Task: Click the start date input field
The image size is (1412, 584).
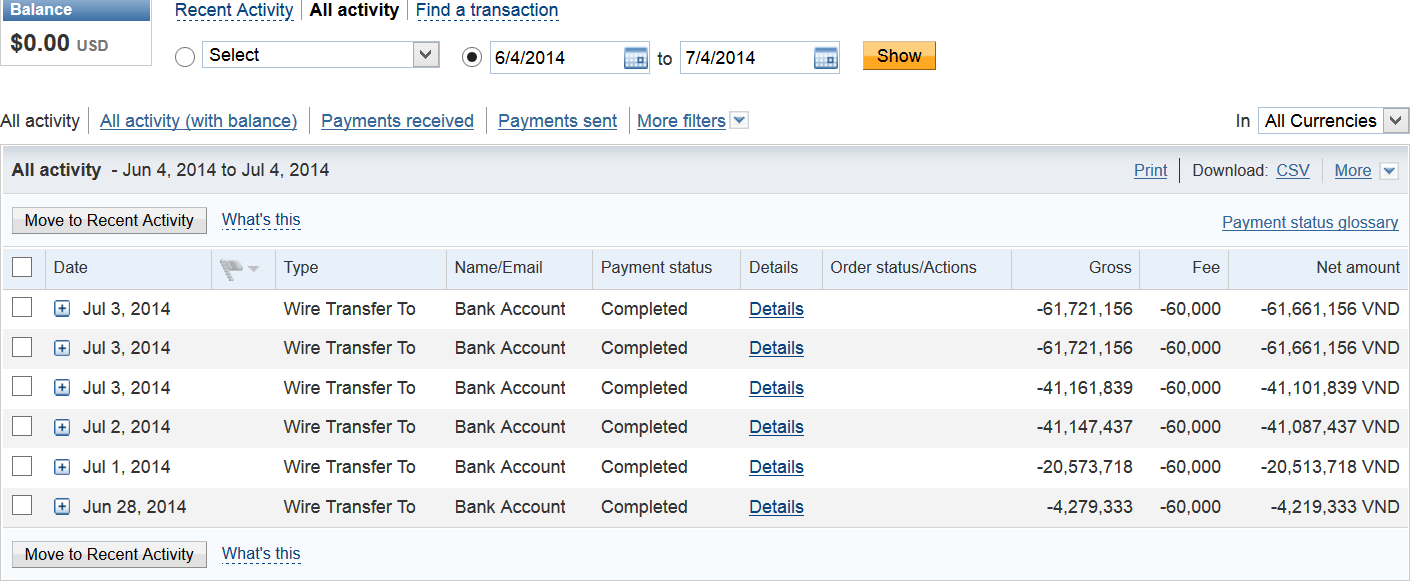Action: click(556, 58)
